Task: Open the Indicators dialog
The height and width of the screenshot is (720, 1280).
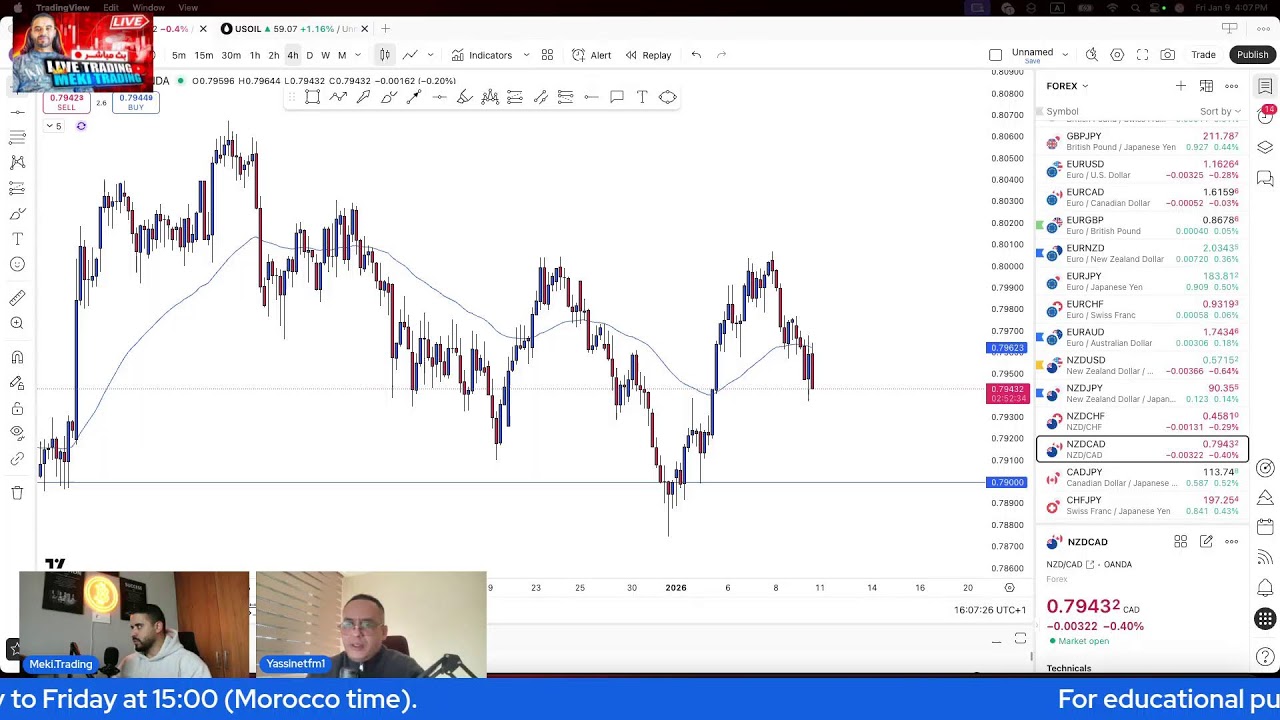Action: click(x=481, y=55)
